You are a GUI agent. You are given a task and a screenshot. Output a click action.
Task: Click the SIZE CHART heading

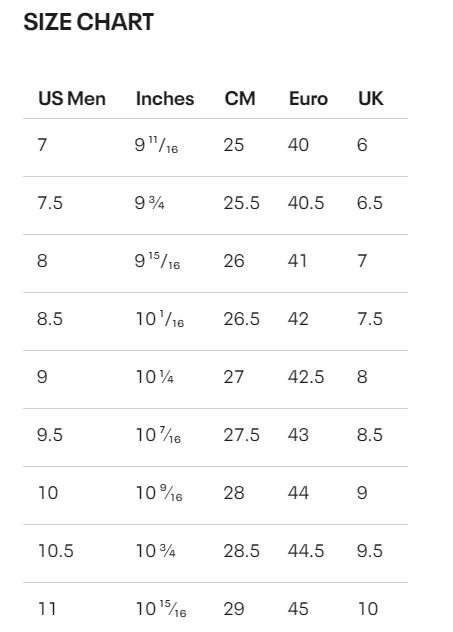point(89,22)
